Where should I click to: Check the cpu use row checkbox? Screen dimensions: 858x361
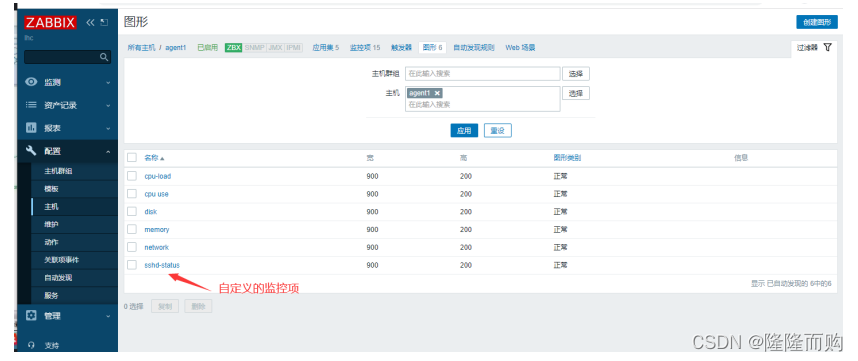132,194
